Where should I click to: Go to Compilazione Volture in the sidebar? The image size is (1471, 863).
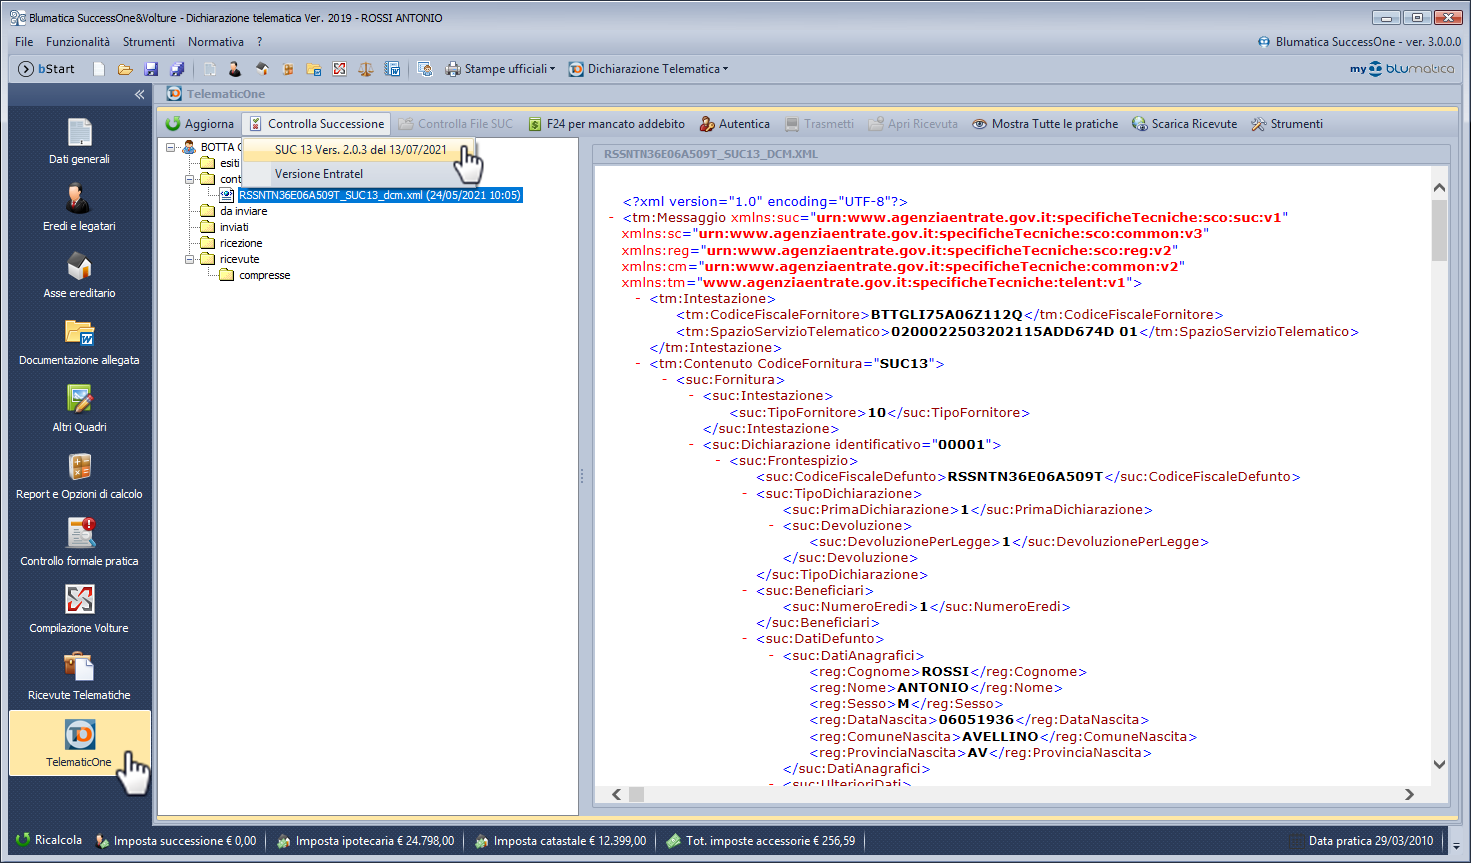(x=79, y=610)
